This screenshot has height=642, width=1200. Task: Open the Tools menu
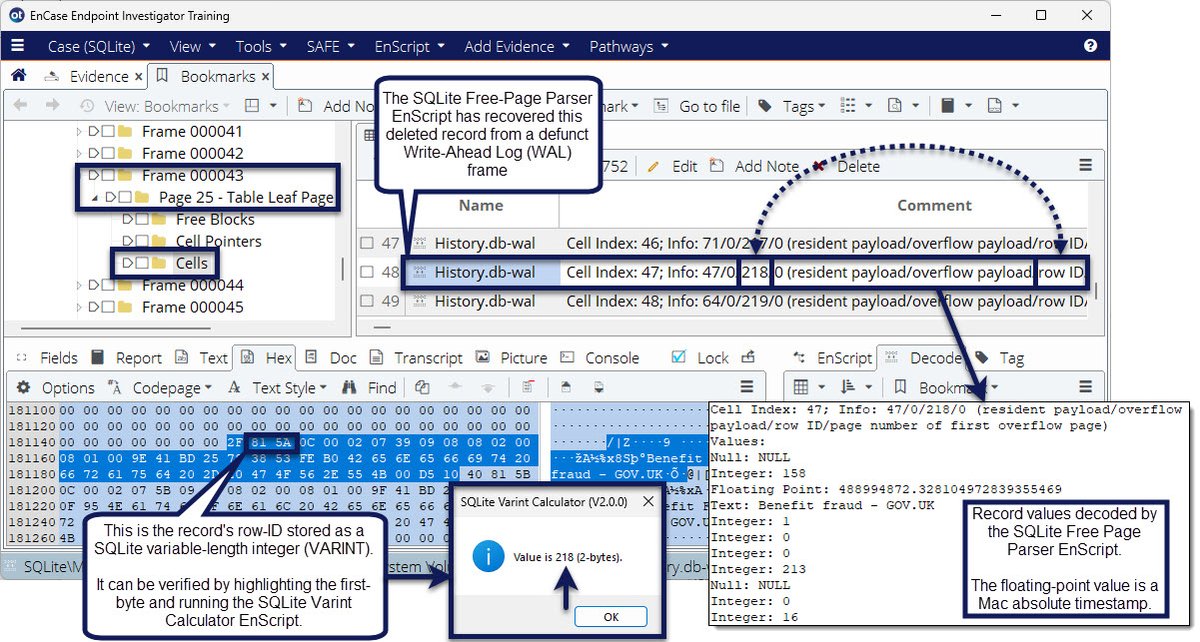pos(261,46)
